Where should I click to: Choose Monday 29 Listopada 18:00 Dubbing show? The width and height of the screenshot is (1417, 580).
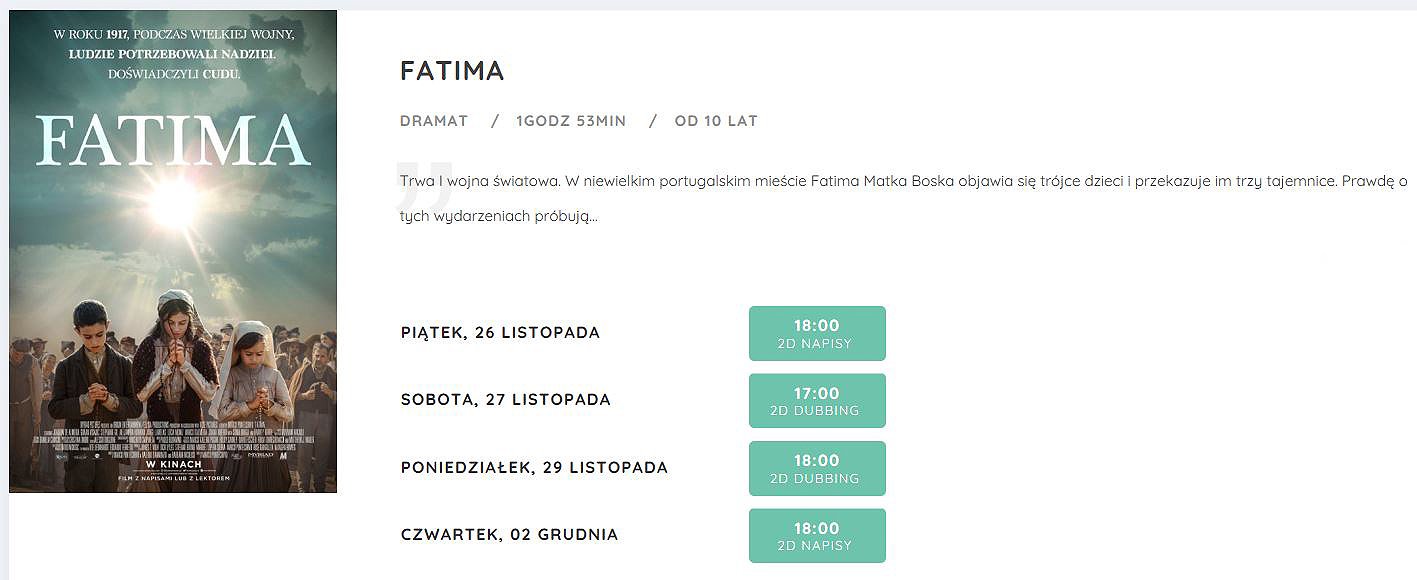(x=817, y=468)
